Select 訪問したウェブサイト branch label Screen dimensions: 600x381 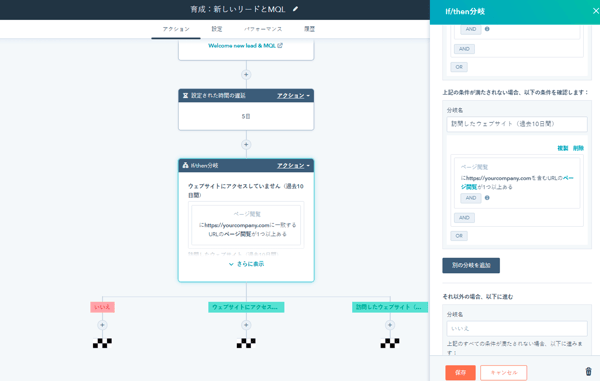point(390,307)
